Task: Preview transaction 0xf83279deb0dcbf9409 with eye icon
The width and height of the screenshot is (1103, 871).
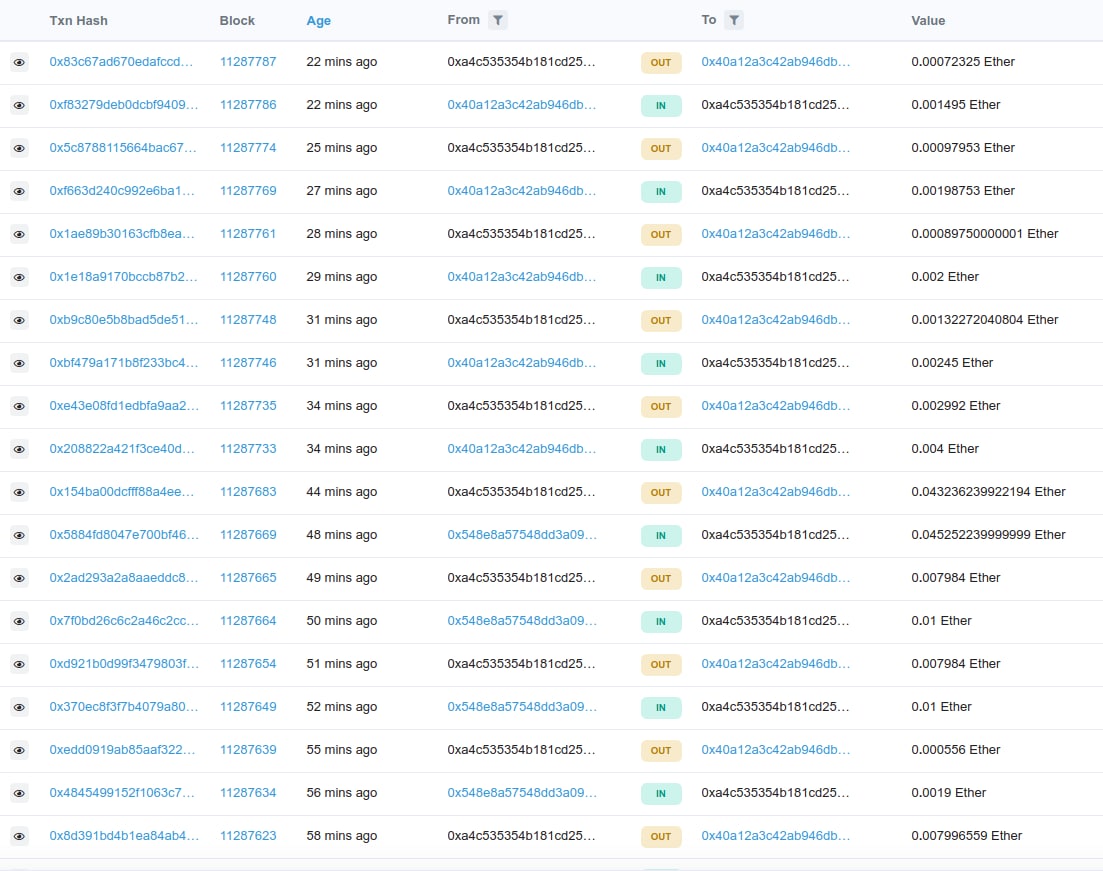Action: click(x=20, y=106)
